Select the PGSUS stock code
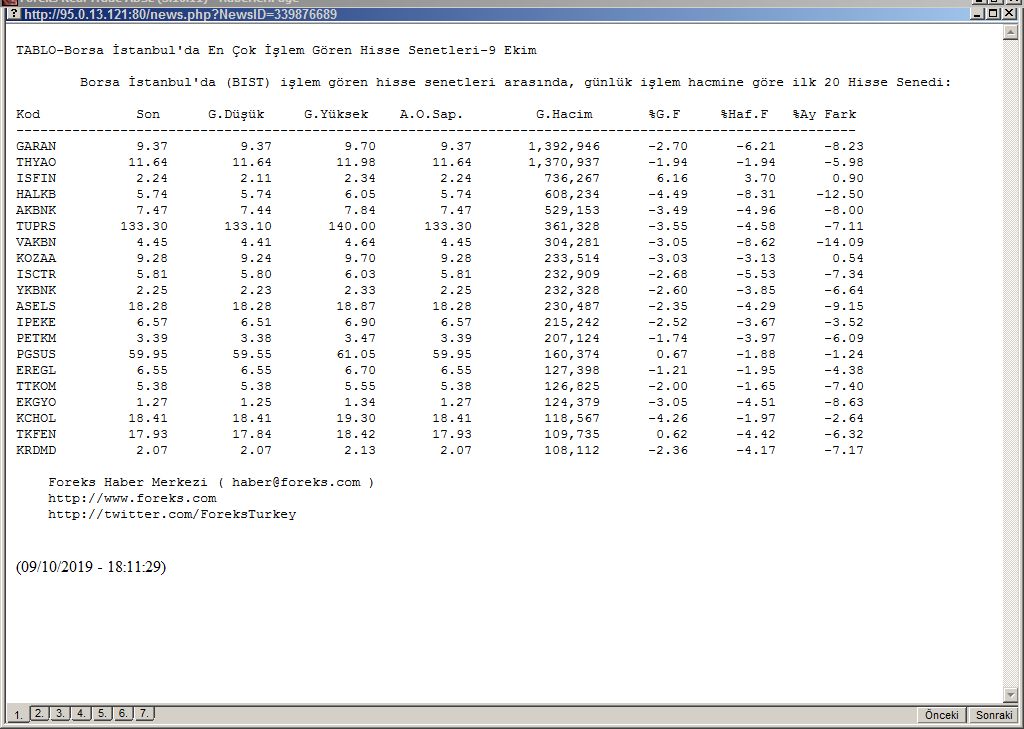 [36, 355]
